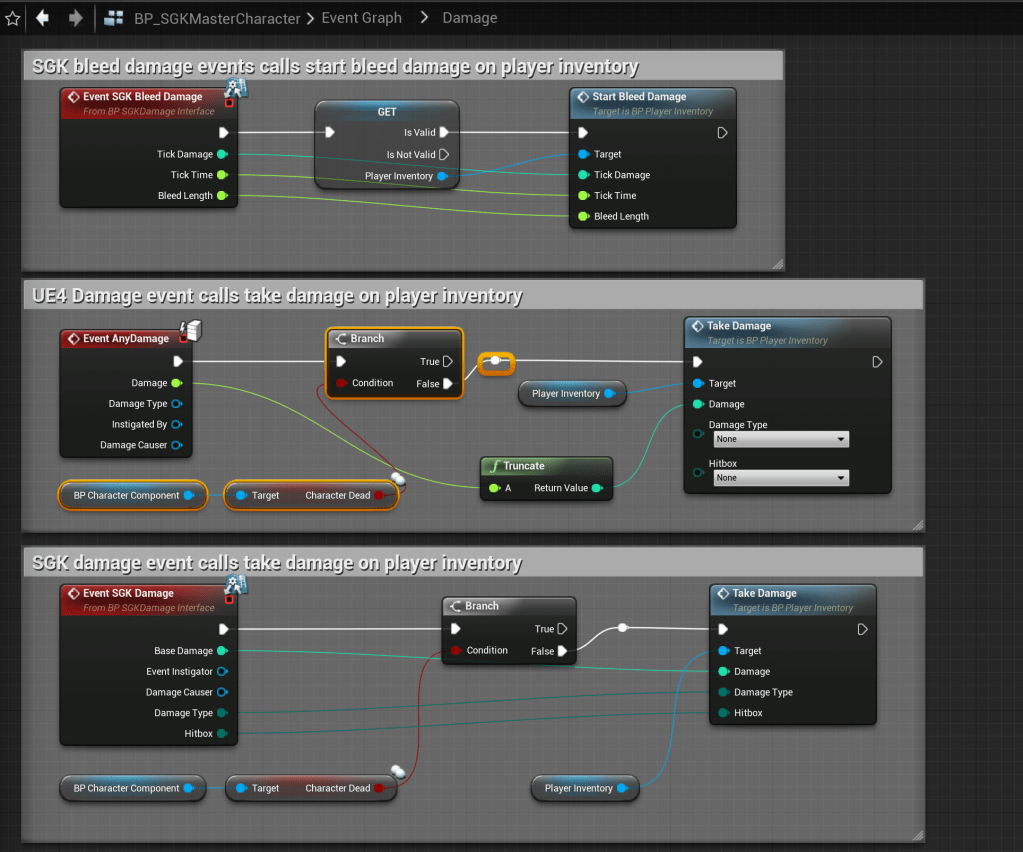Click the Is Not Valid output pin
This screenshot has height=852, width=1023.
[x=444, y=155]
